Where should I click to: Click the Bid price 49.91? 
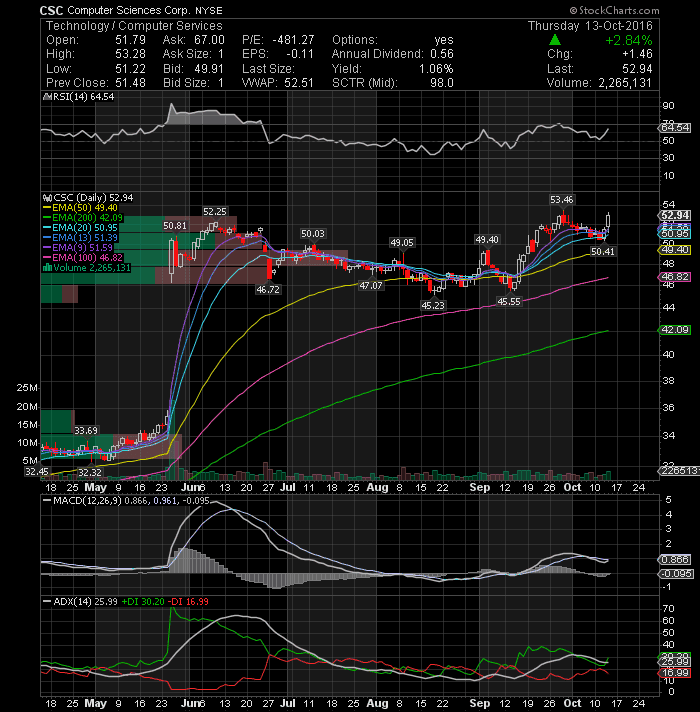(209, 69)
